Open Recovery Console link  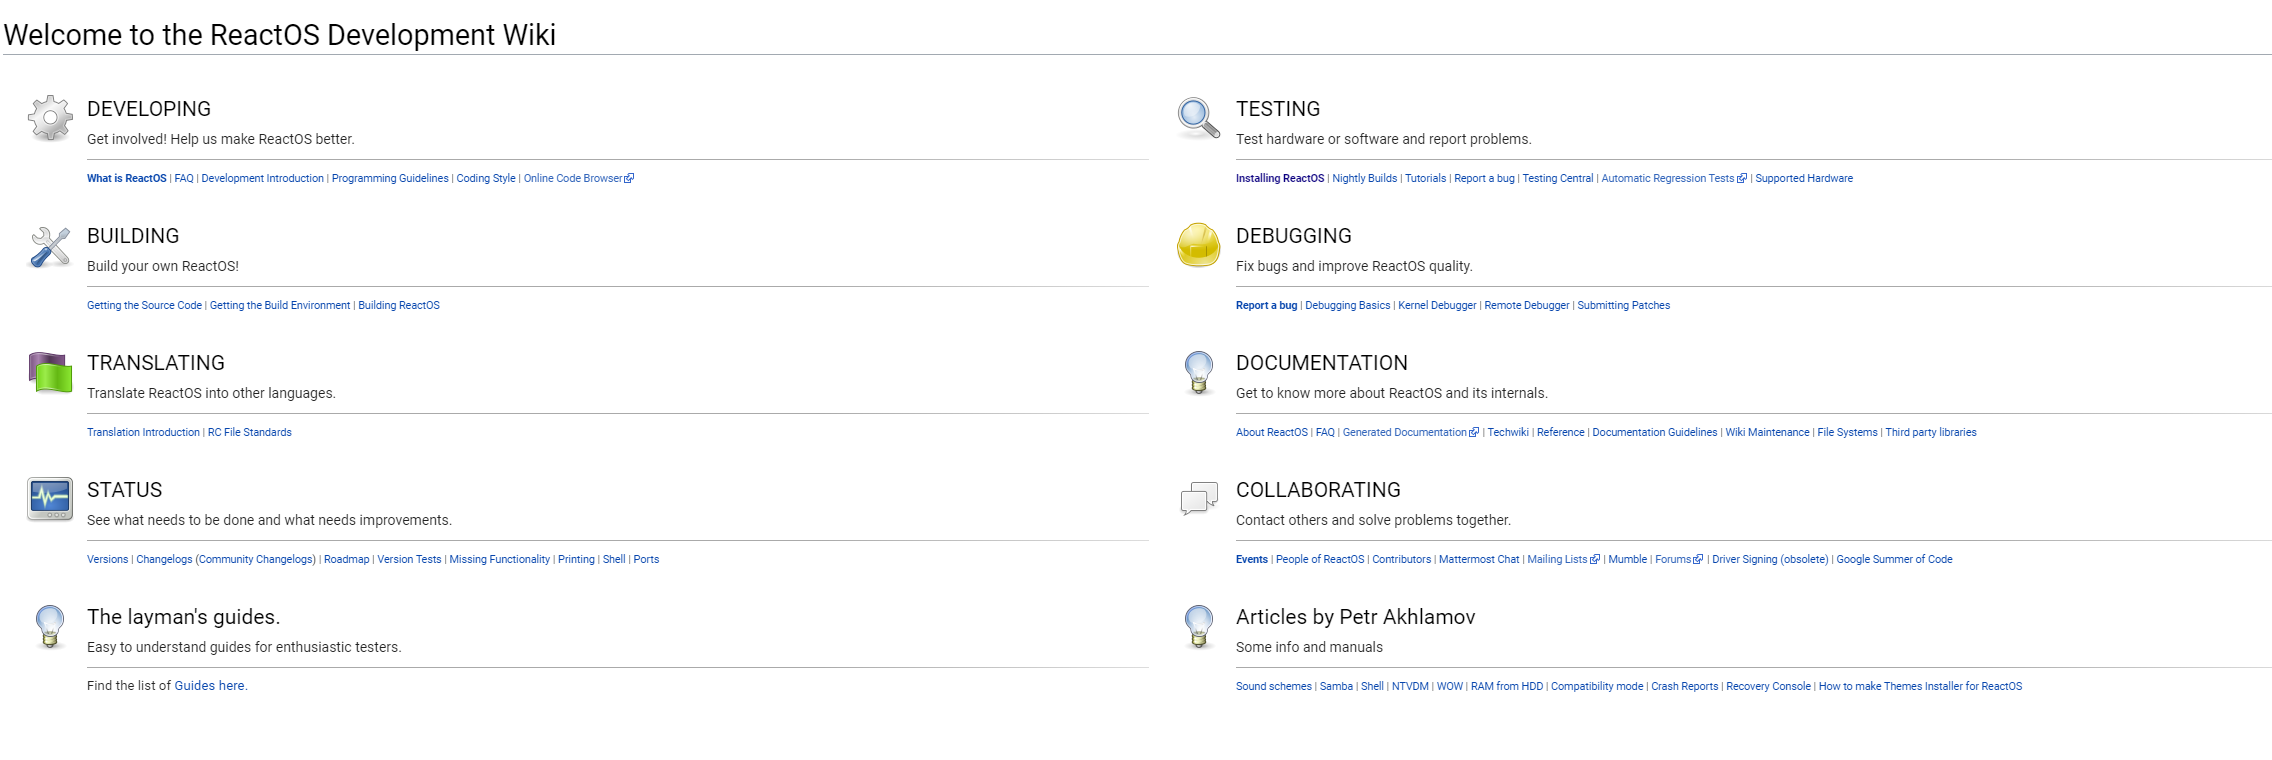point(1768,686)
